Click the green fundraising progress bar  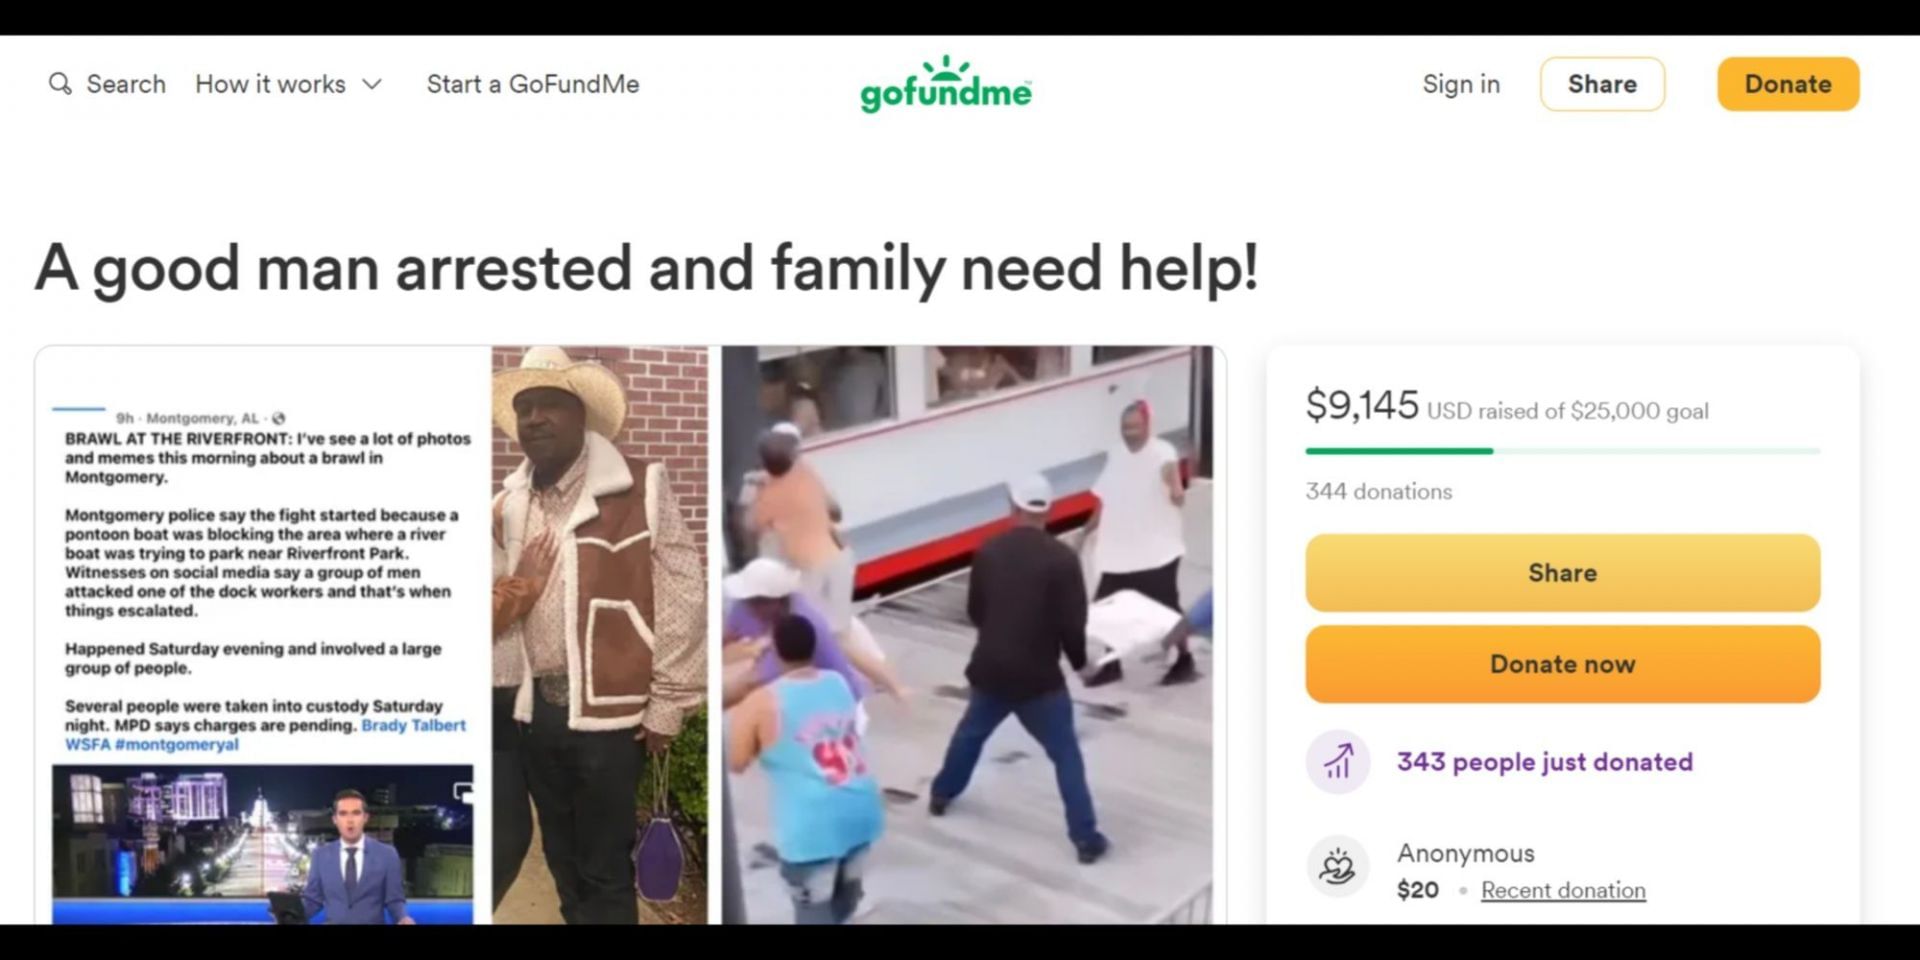pyautogui.click(x=1562, y=451)
